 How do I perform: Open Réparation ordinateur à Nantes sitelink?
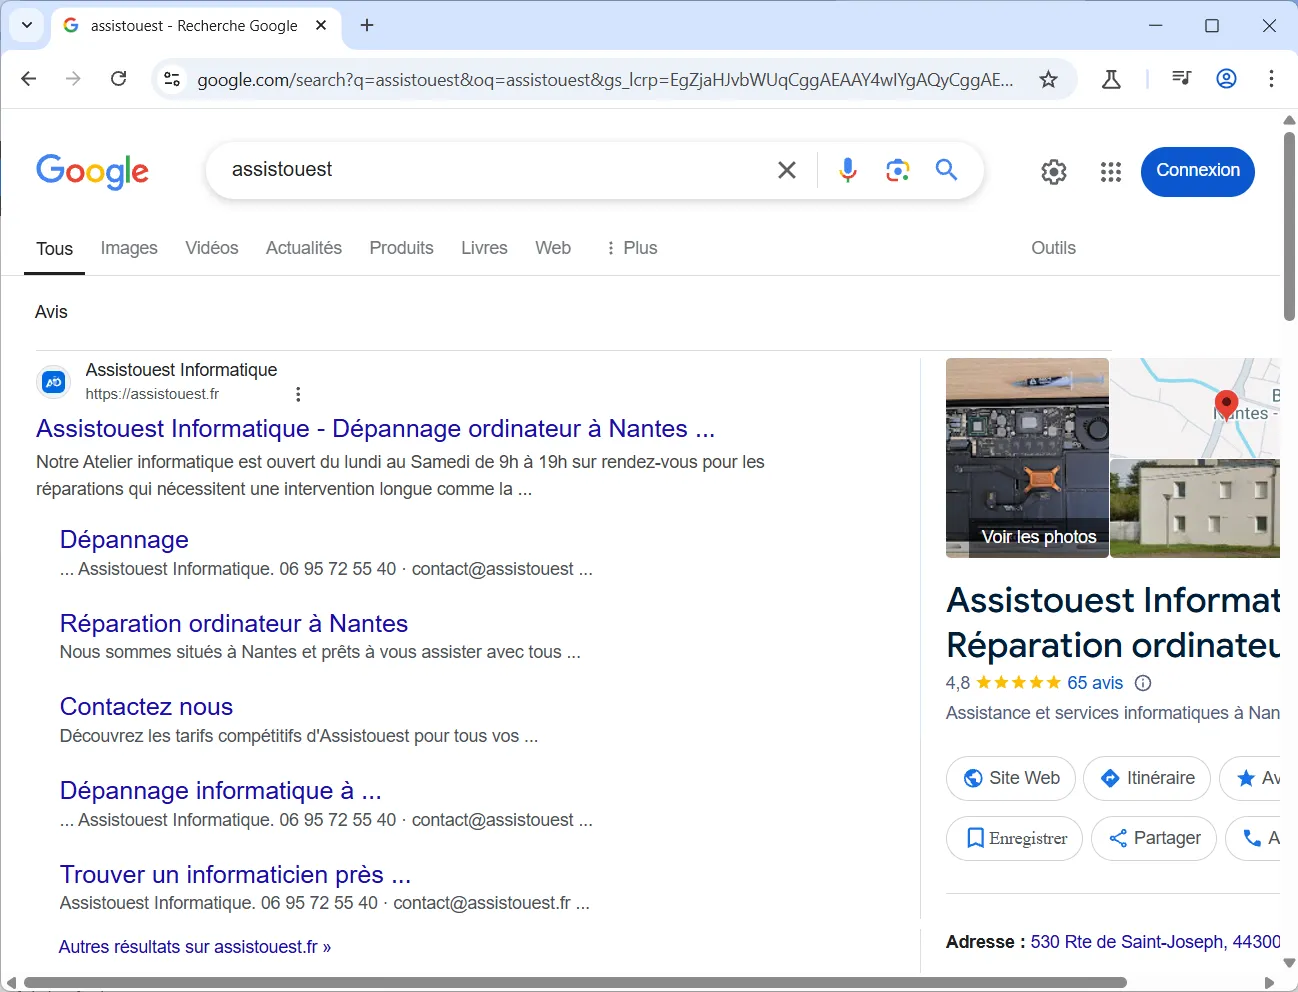234,624
